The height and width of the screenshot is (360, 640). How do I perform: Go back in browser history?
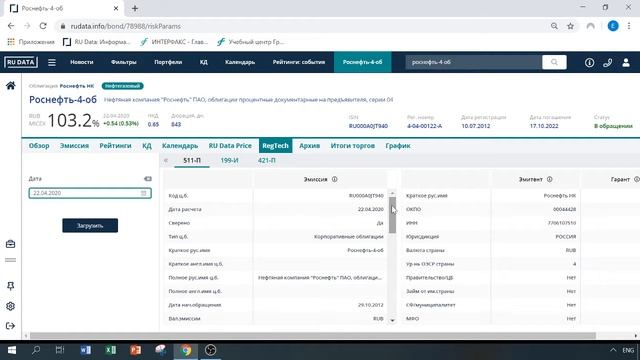click(11, 26)
